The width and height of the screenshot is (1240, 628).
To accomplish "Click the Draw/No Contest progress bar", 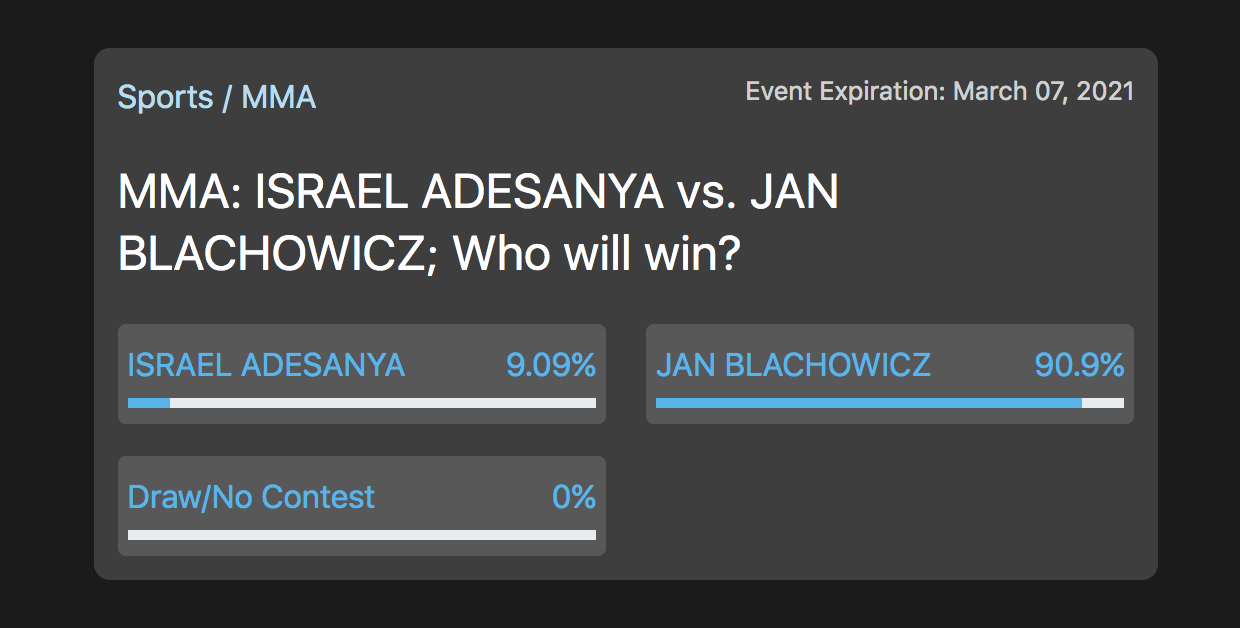I will tap(362, 535).
